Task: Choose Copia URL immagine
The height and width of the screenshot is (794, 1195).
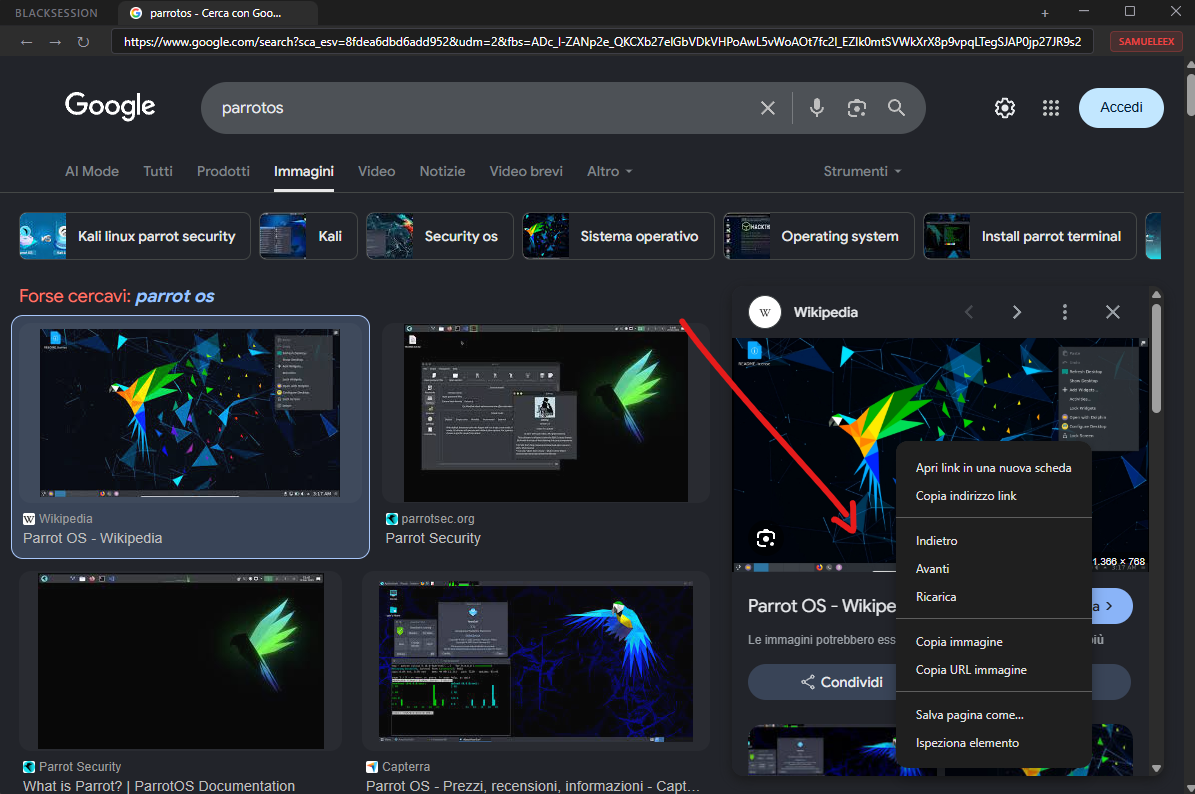Action: [994, 670]
